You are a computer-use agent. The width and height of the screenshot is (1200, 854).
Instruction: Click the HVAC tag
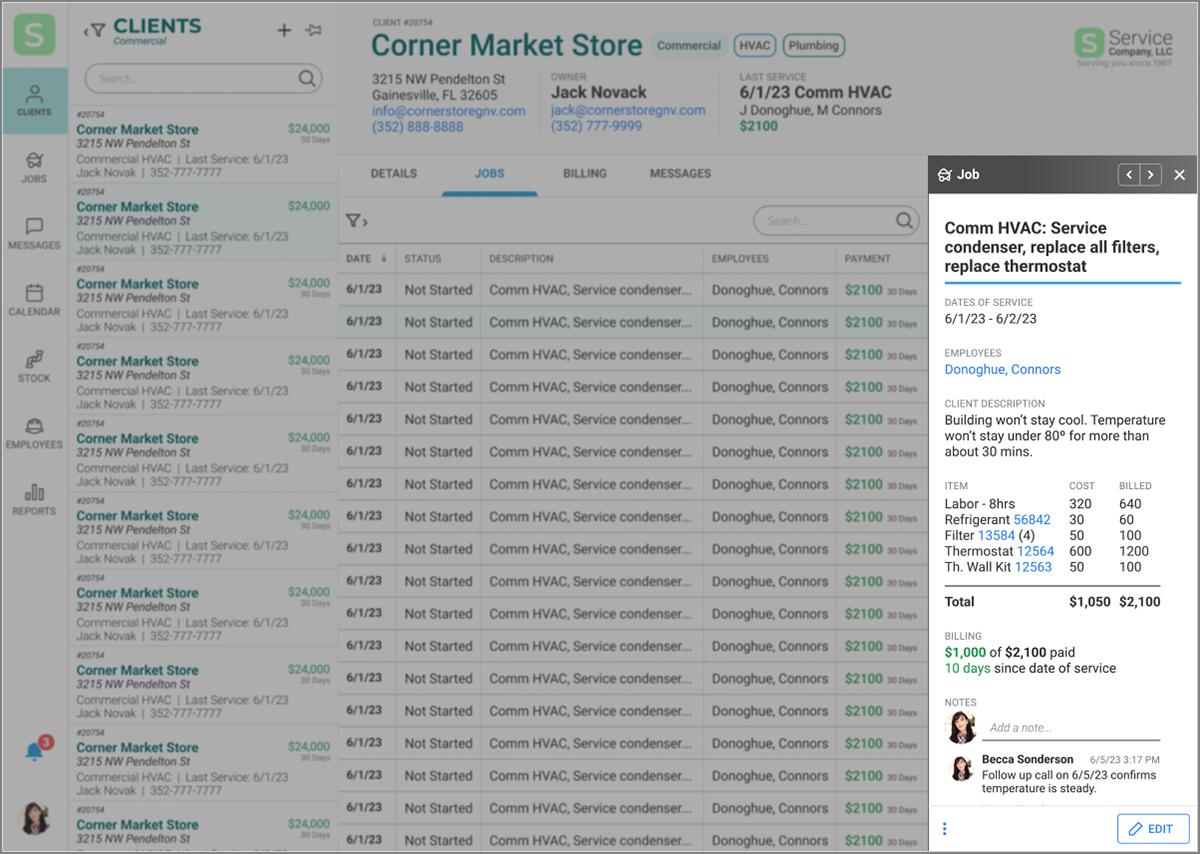(x=755, y=45)
